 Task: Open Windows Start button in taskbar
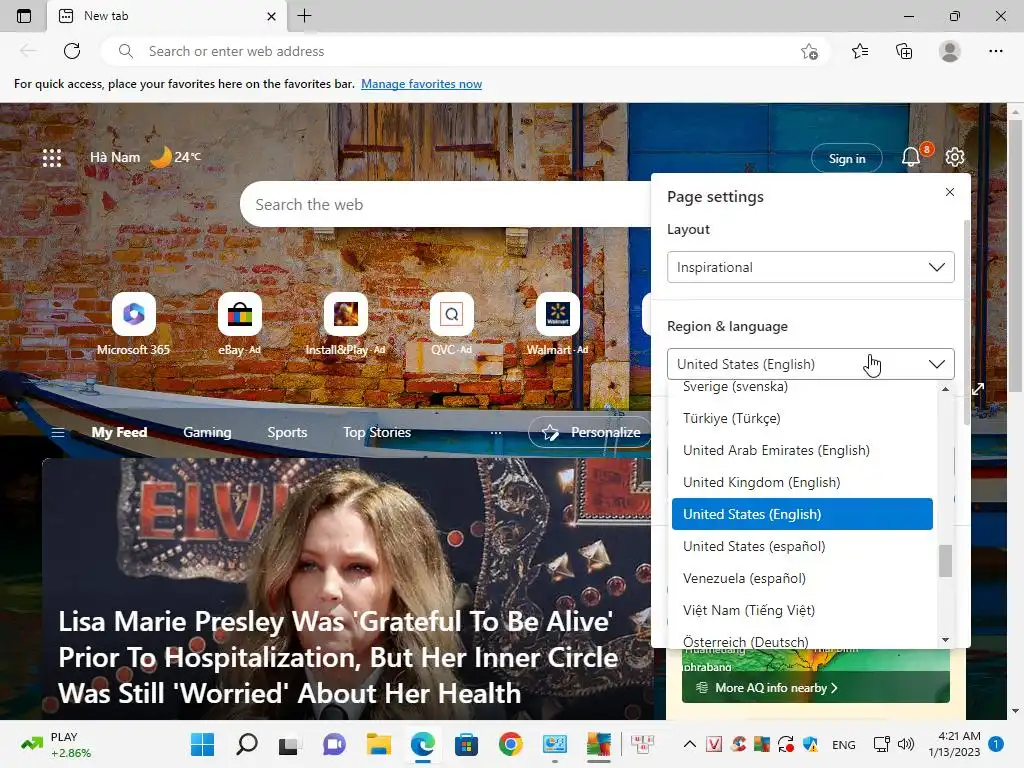tap(202, 744)
